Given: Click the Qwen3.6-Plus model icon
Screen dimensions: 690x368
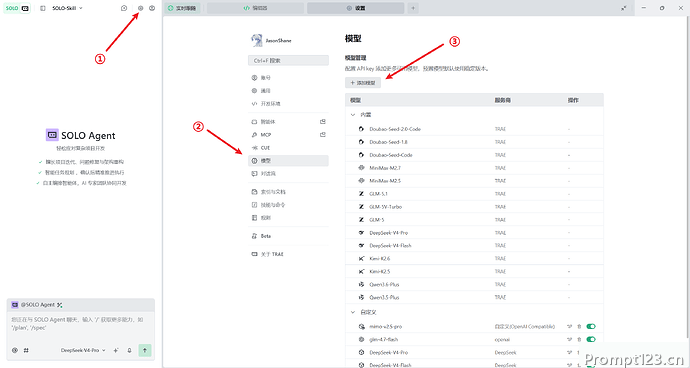Looking at the screenshot, I should pyautogui.click(x=362, y=284).
